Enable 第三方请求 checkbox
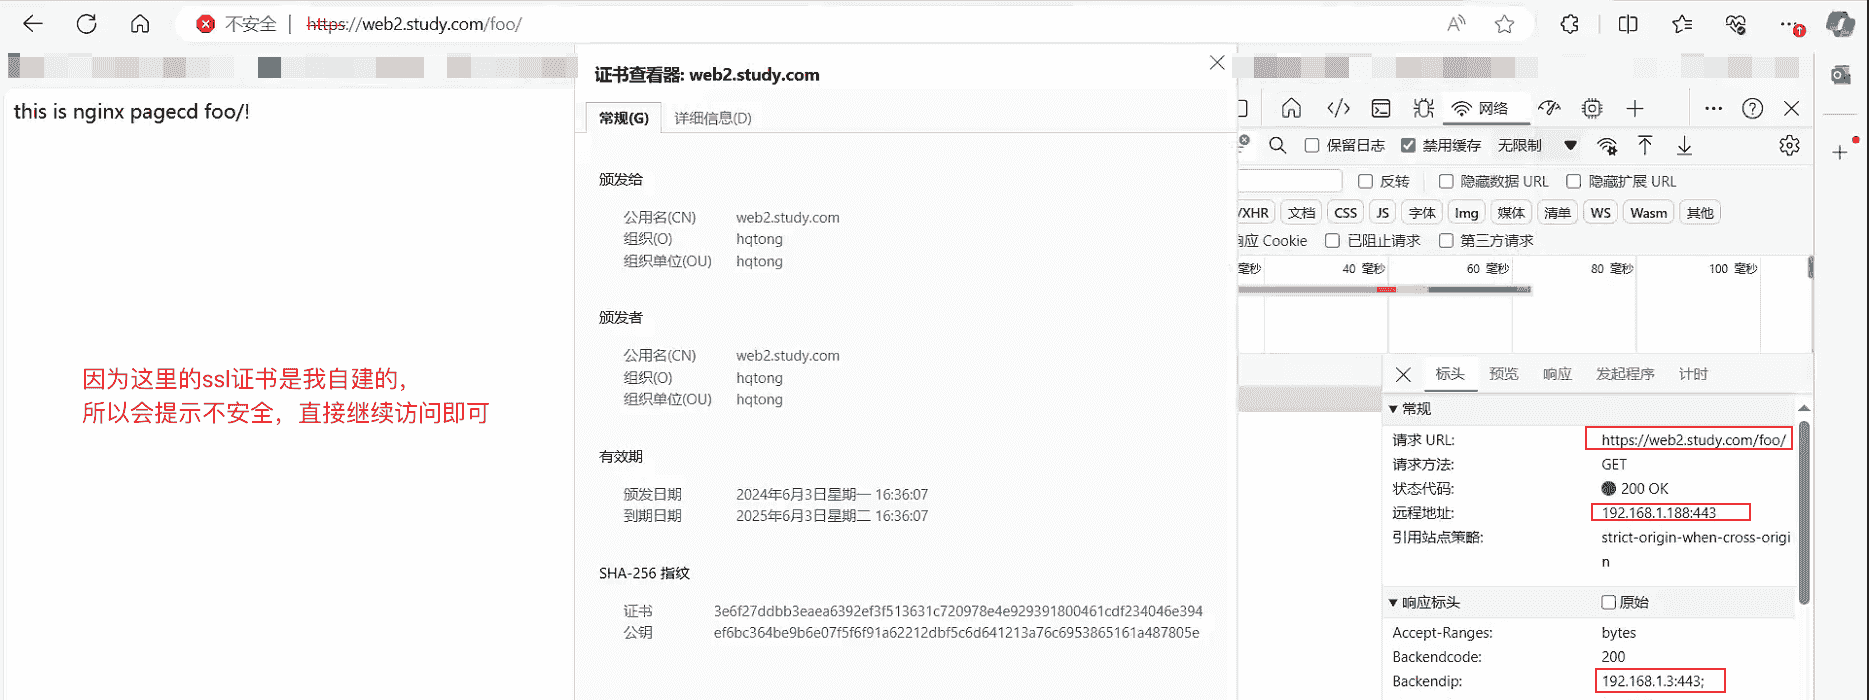The image size is (1869, 700). [1446, 240]
